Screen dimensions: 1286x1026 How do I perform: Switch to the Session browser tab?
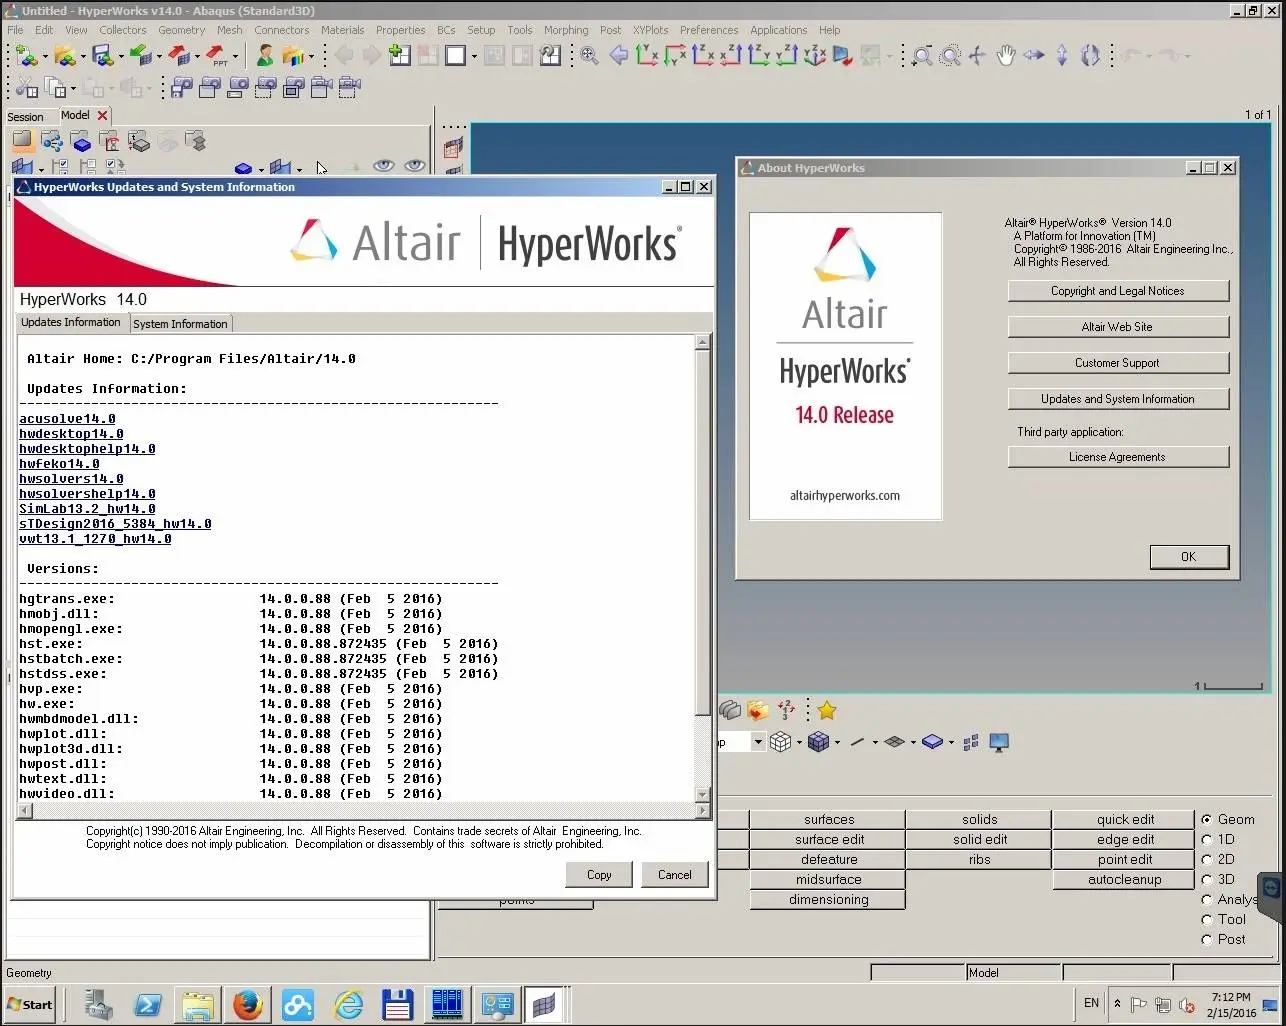click(x=25, y=117)
